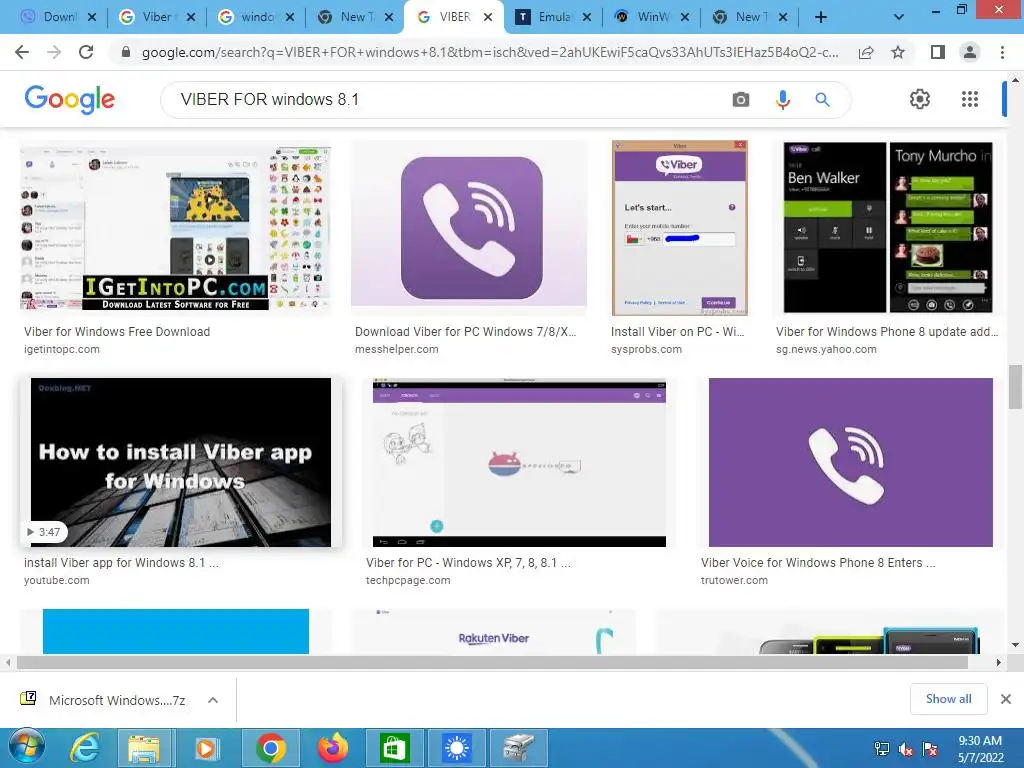Click the horizontal scrollbar thumb

[x=492, y=662]
